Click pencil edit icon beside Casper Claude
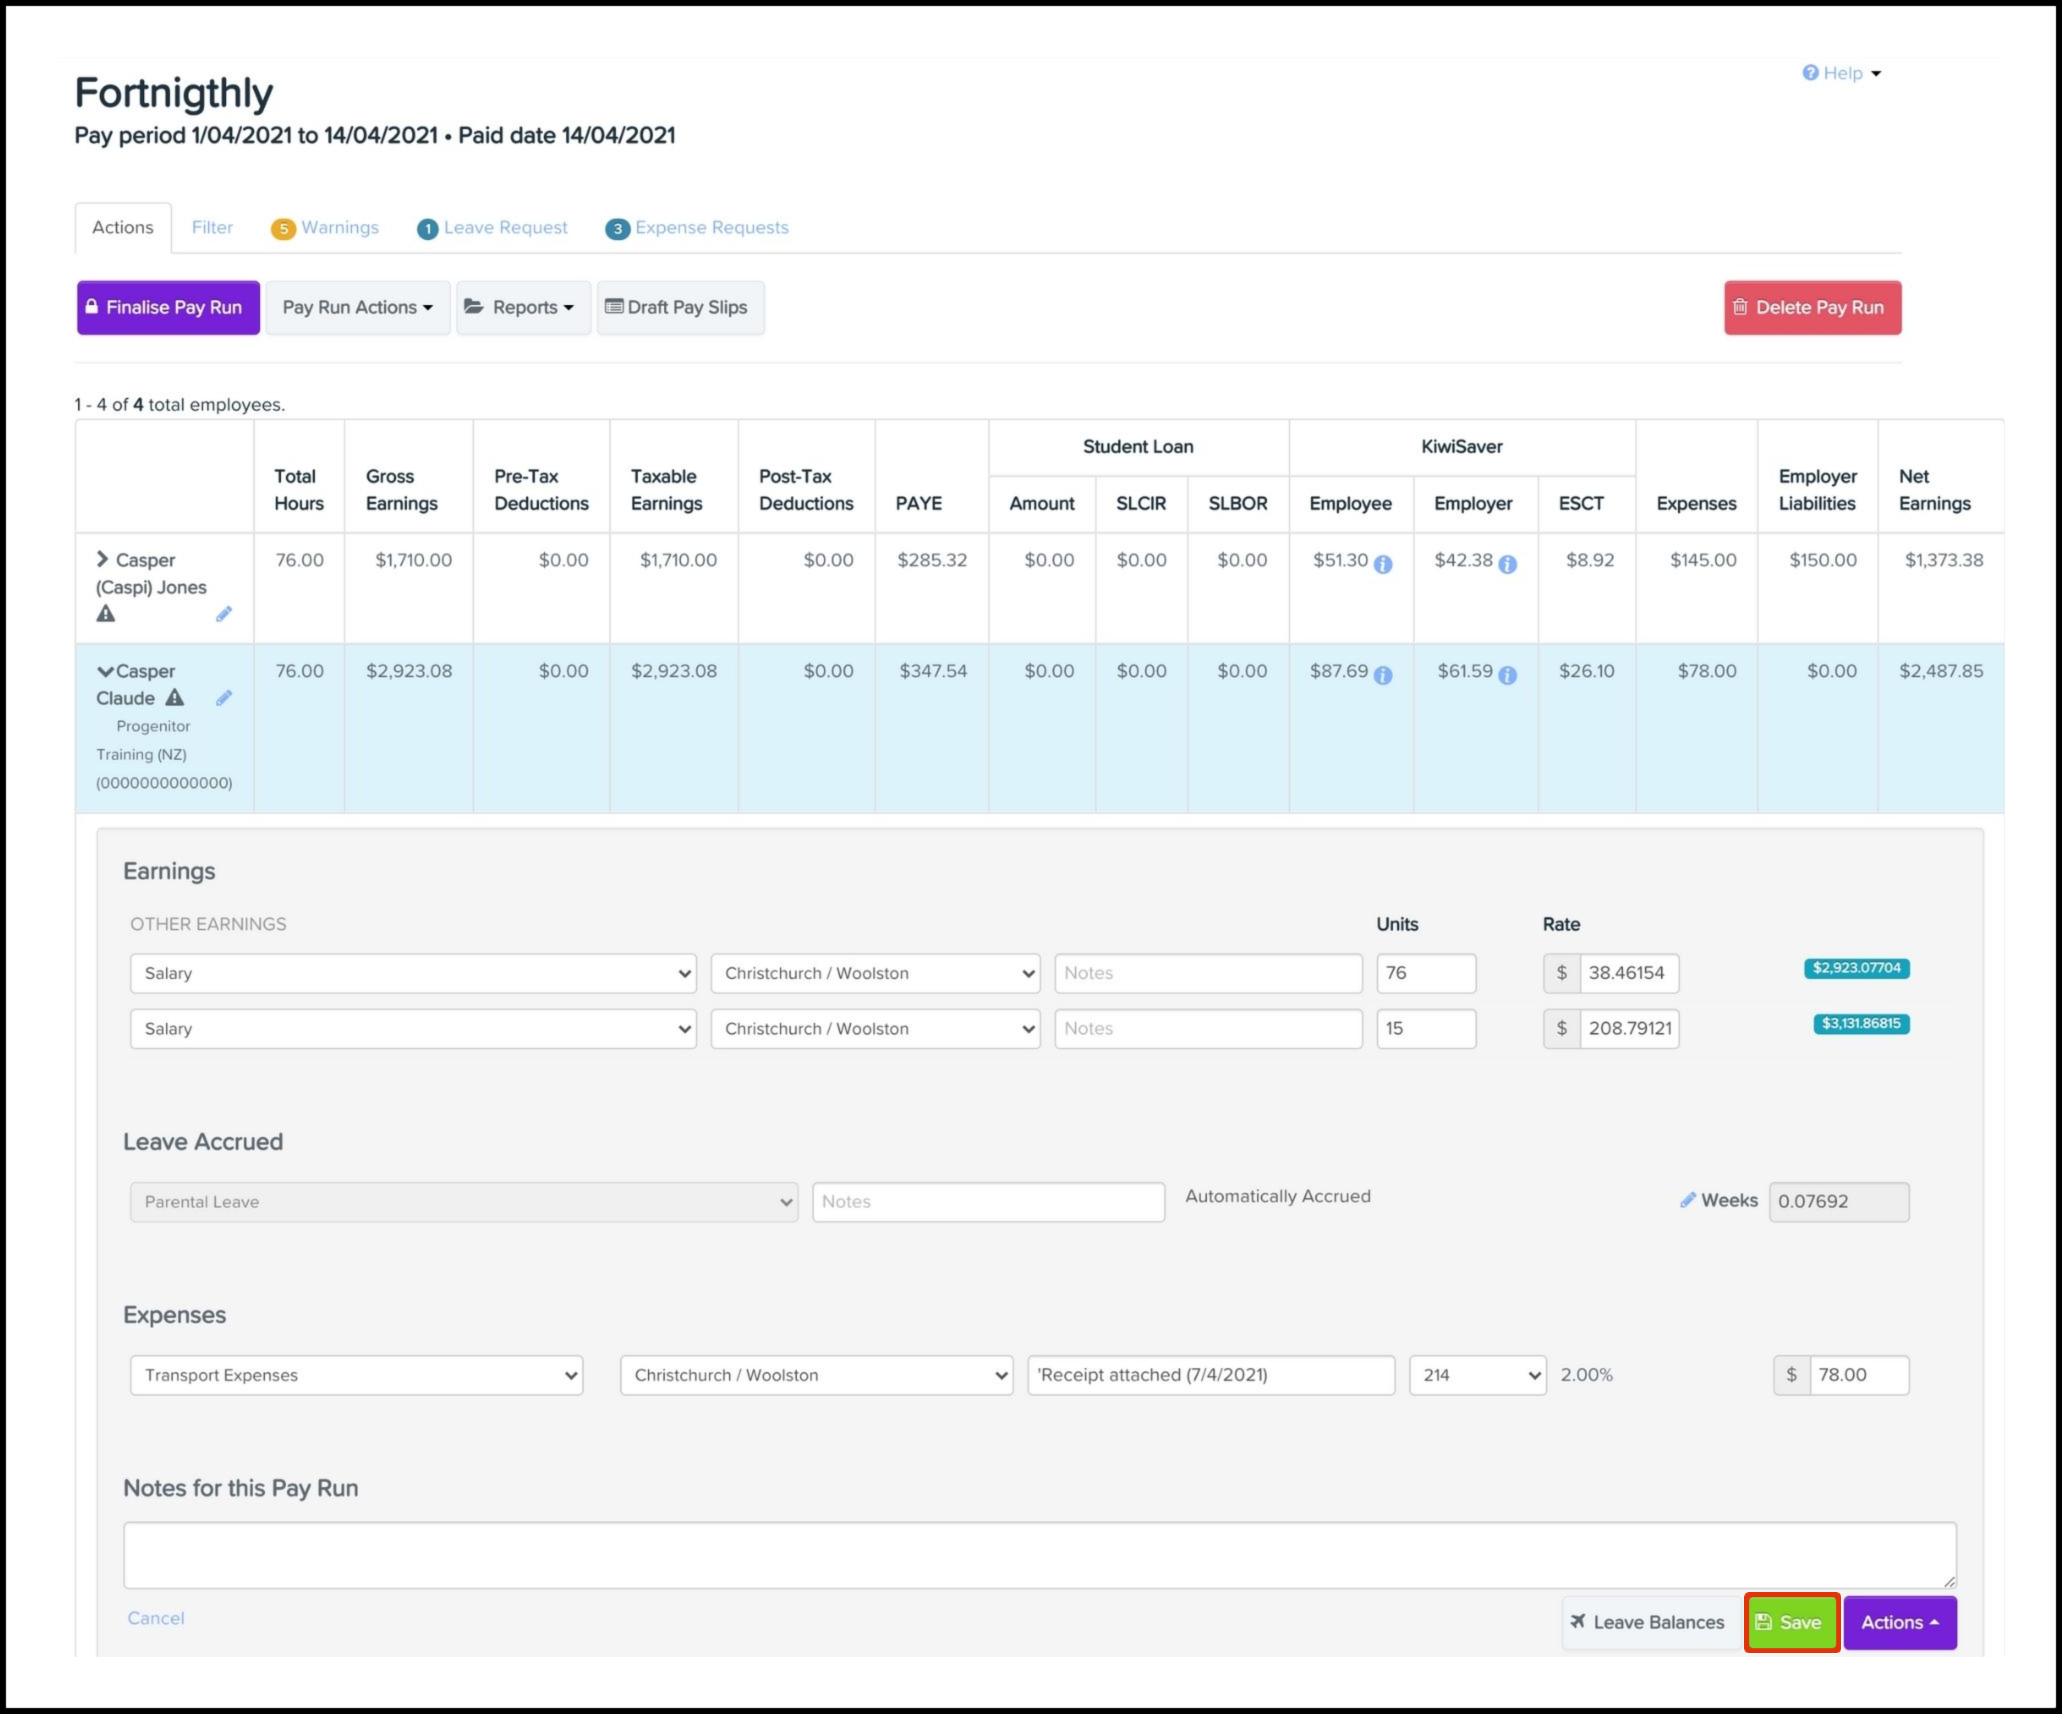 point(223,698)
